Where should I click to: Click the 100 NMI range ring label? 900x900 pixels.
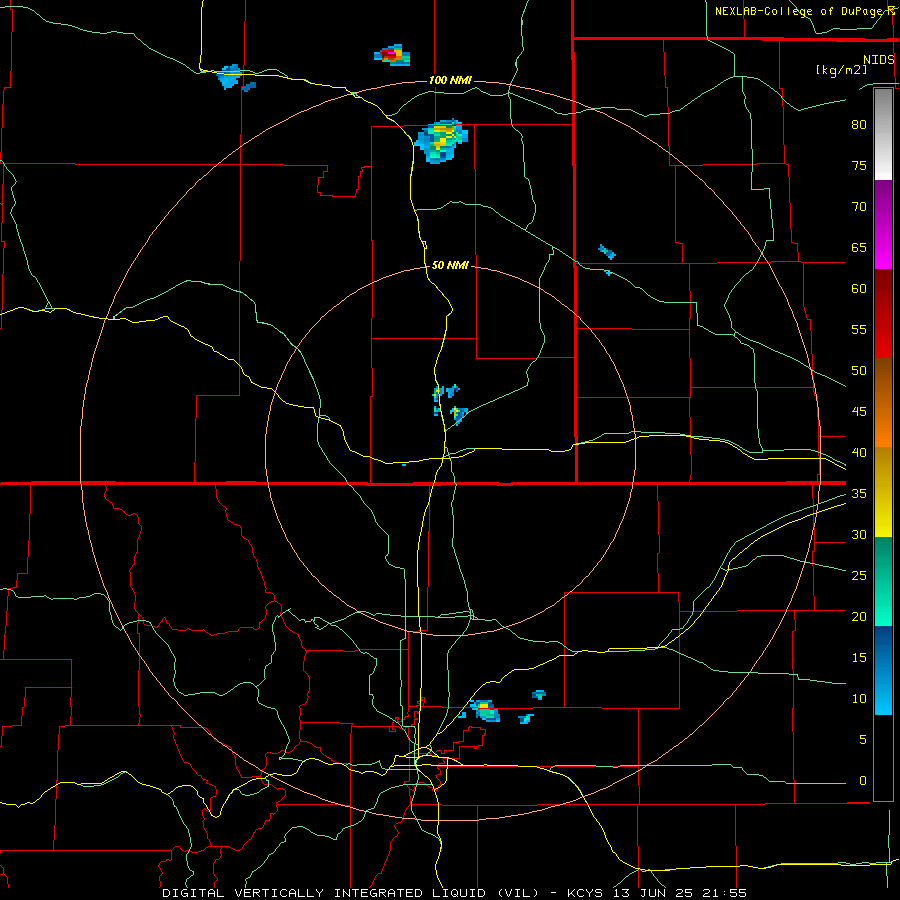tap(450, 80)
